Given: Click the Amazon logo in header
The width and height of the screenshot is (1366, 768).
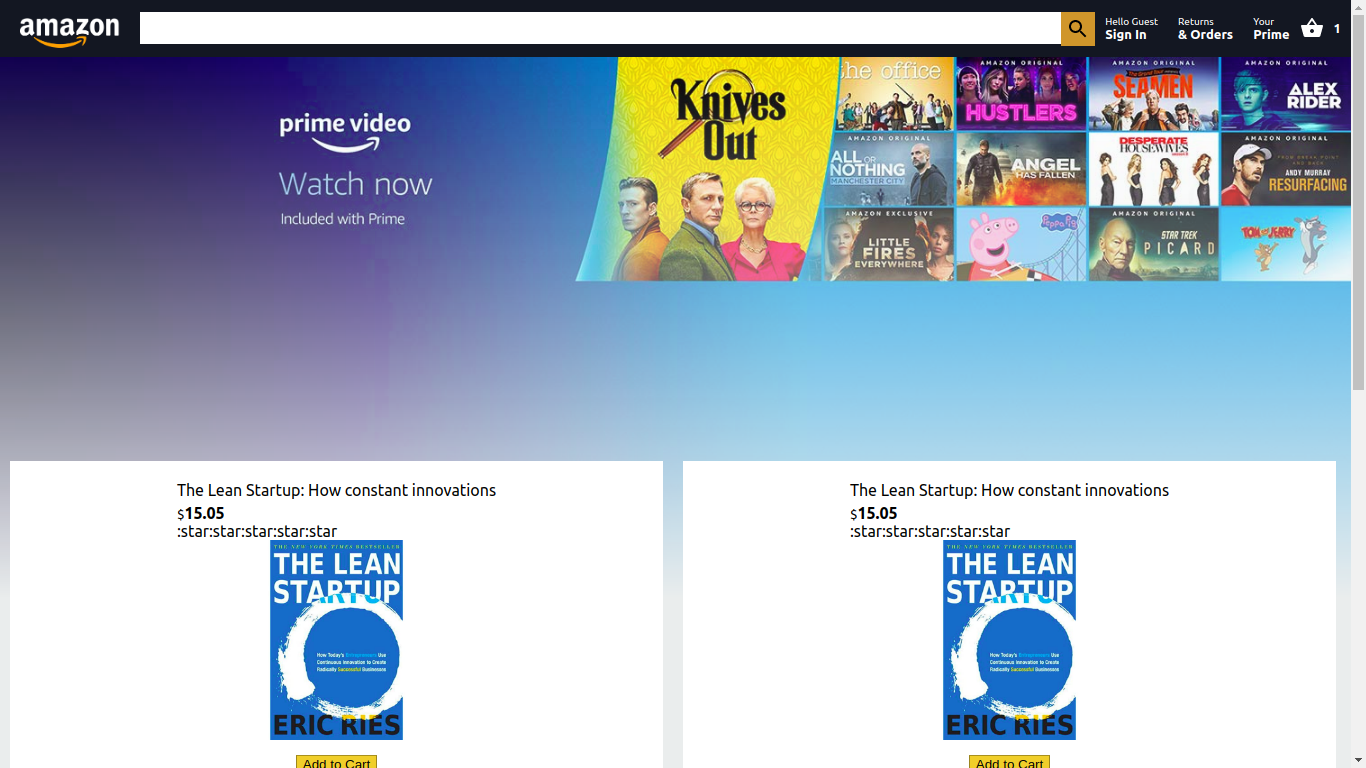Looking at the screenshot, I should click(69, 30).
